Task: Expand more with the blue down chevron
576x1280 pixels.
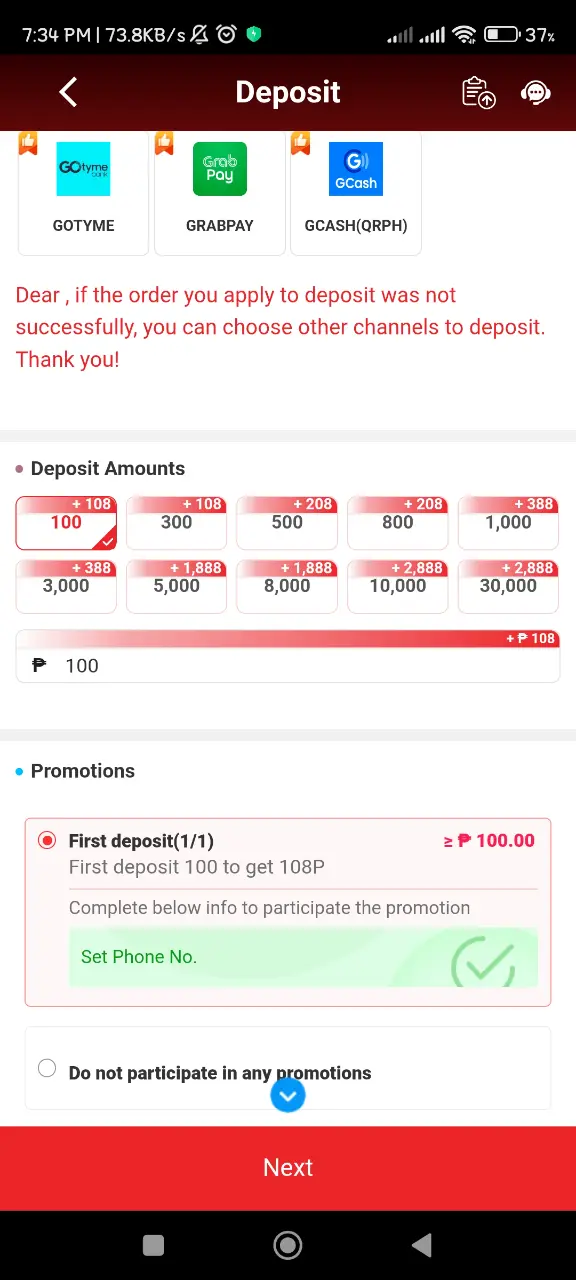Action: pos(288,1096)
